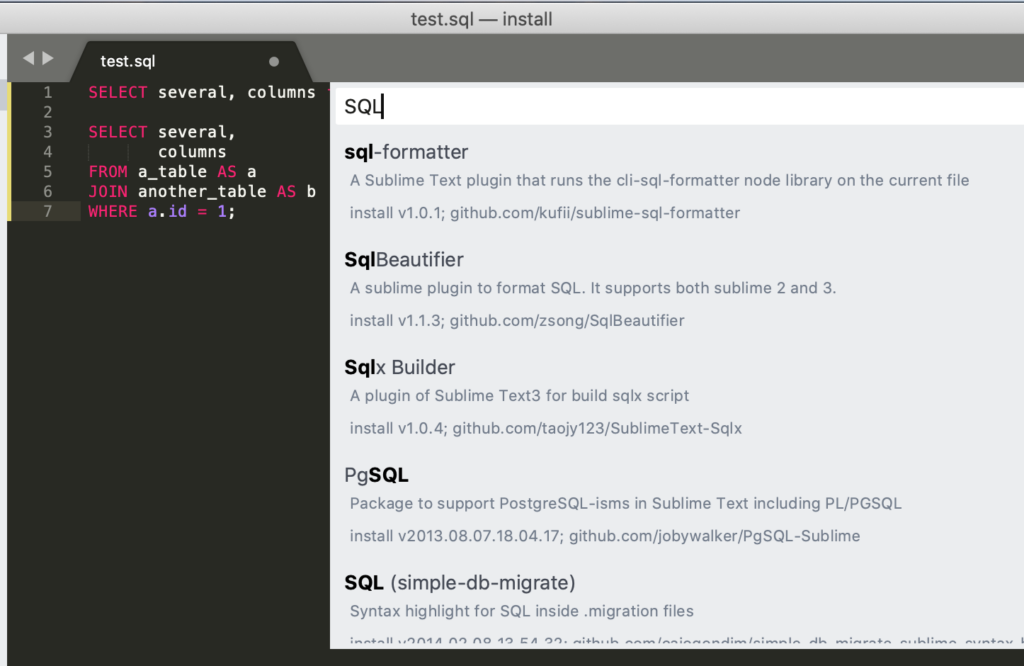Click github.com/kufii/sublime-sql-formatter install line
1024x666 pixels.
[x=545, y=213]
